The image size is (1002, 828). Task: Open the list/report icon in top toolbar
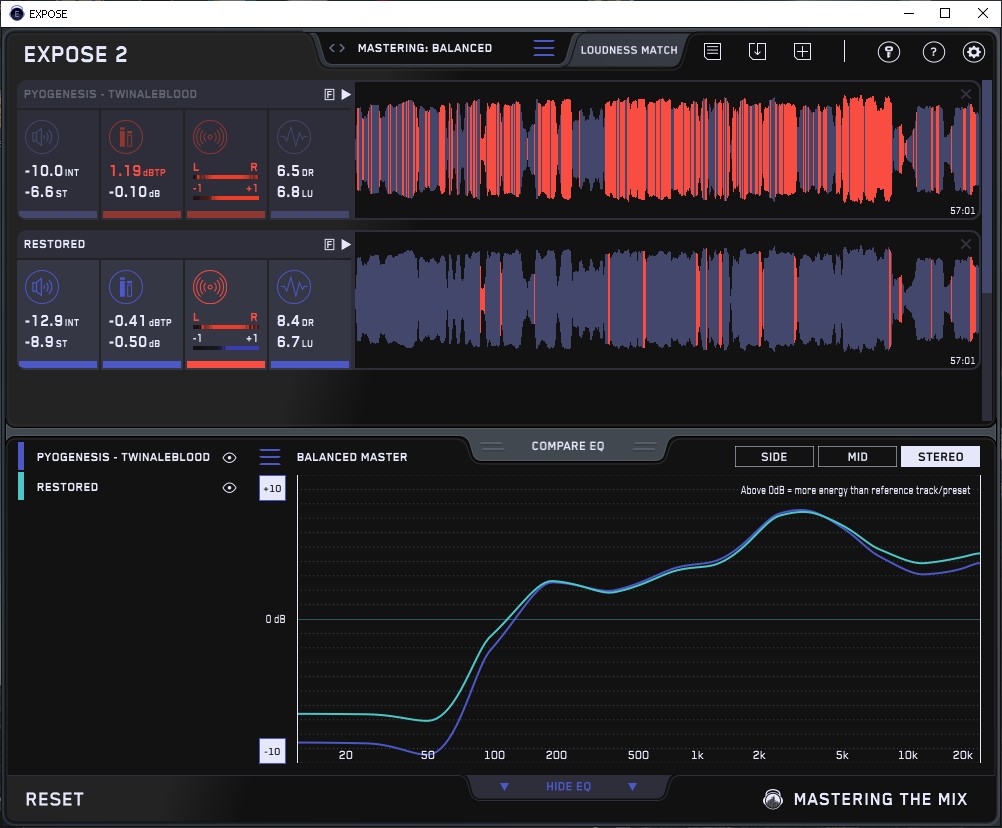point(713,52)
